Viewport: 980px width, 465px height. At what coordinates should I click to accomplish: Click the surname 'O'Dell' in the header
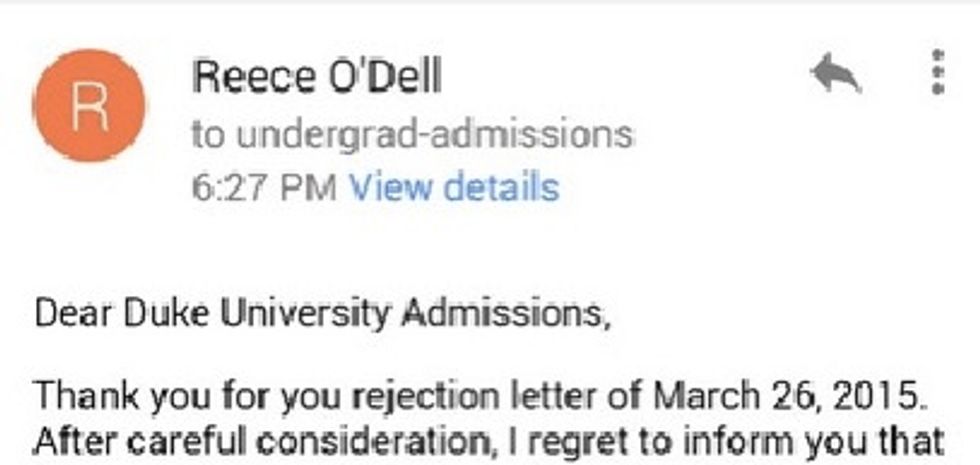[387, 77]
